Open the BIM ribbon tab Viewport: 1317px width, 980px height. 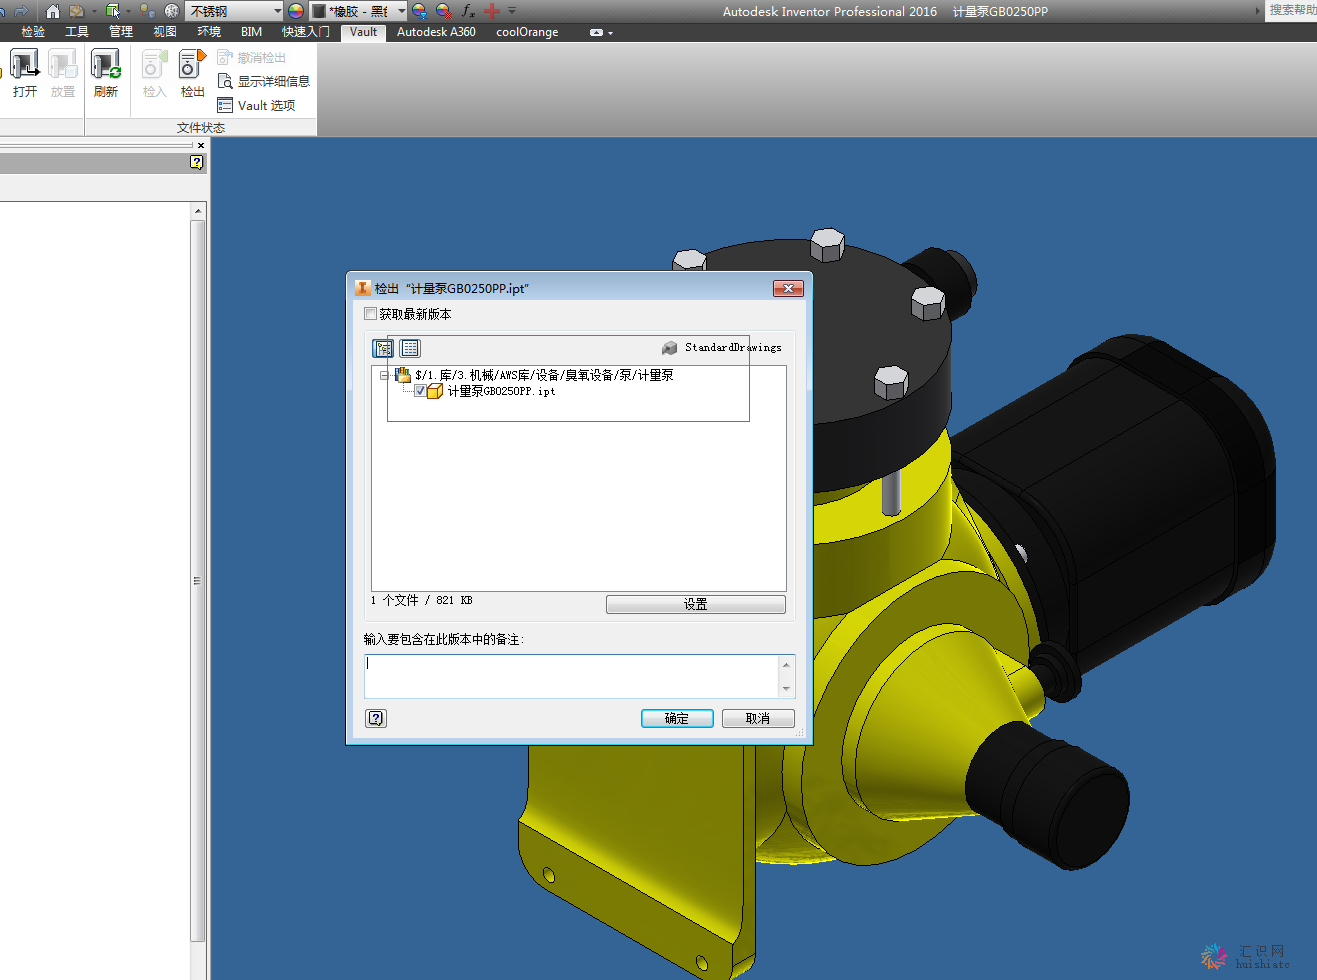pyautogui.click(x=251, y=32)
